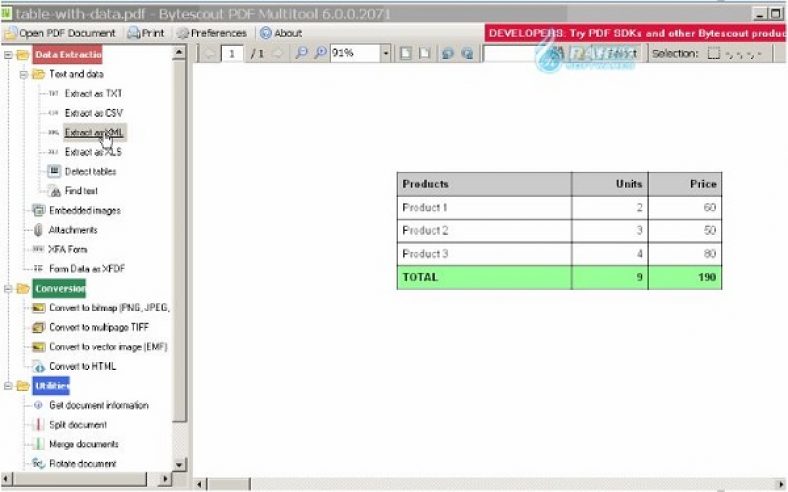Open PDF Document from the toolbar
This screenshot has width=788, height=492.
click(x=60, y=33)
